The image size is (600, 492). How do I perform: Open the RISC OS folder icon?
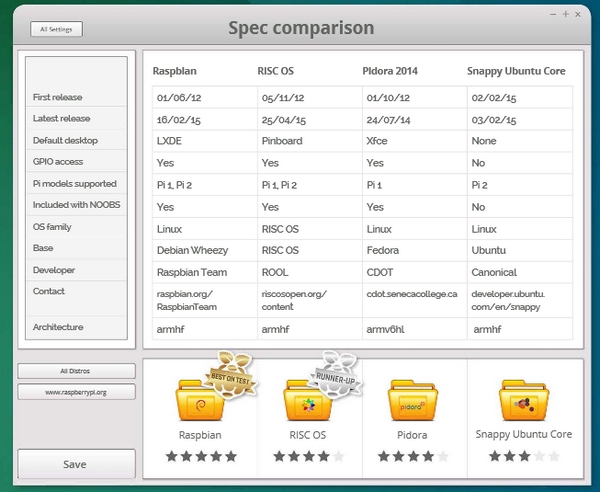(308, 401)
